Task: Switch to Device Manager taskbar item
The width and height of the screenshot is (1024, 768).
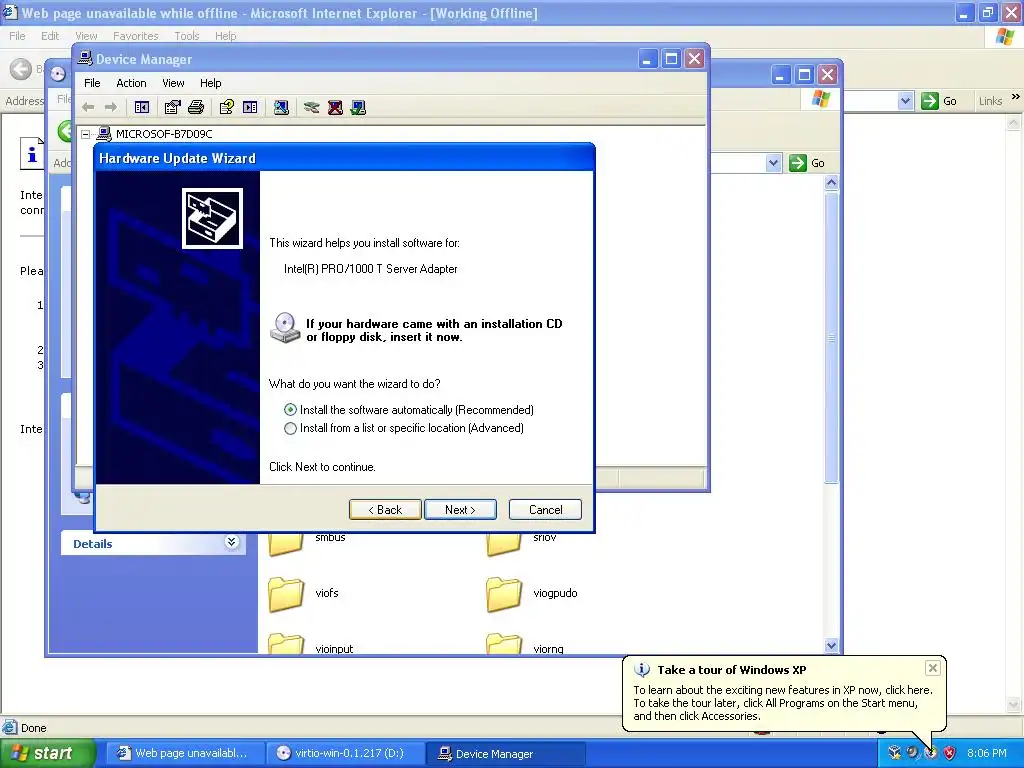Action: click(x=505, y=753)
